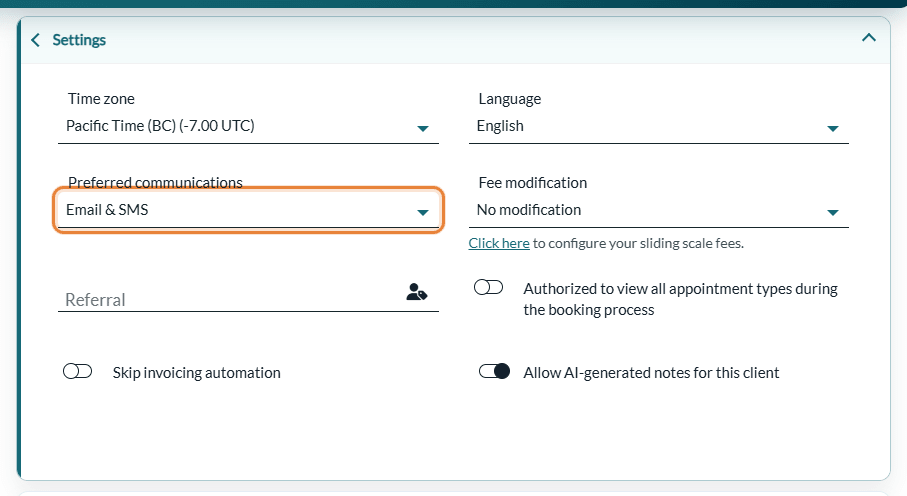
Task: Click 'Skip invoicing automation' label text
Action: 197,373
